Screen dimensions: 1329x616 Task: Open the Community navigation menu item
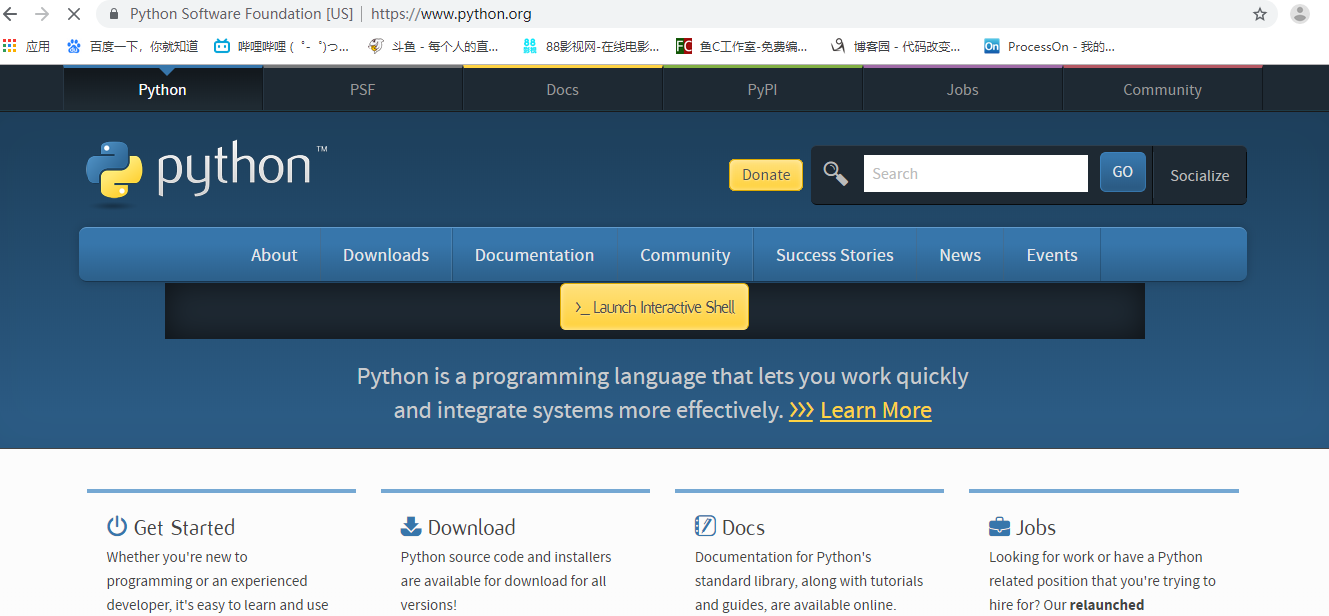(685, 255)
